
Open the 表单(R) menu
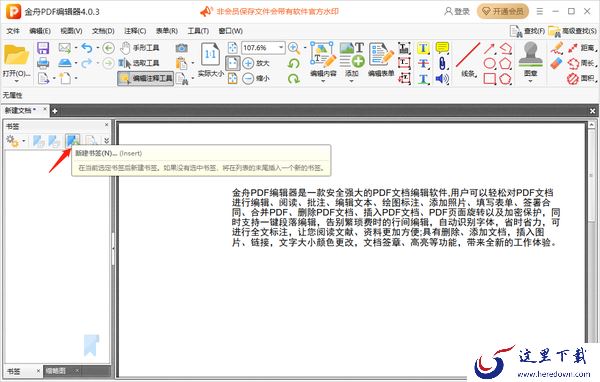point(167,31)
